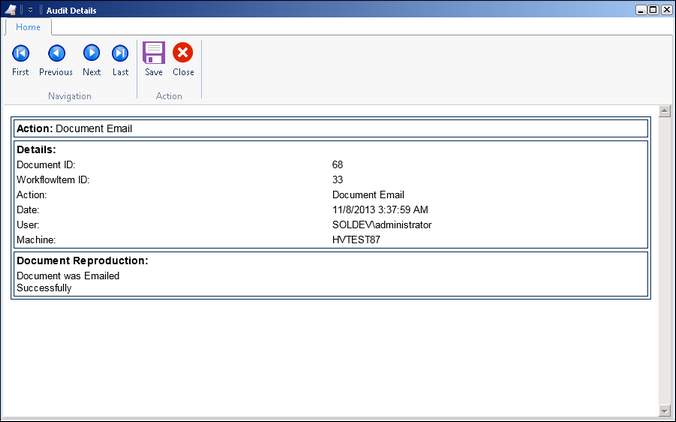Advance to the Next audit record
Viewport: 676px width, 422px height.
click(x=91, y=58)
